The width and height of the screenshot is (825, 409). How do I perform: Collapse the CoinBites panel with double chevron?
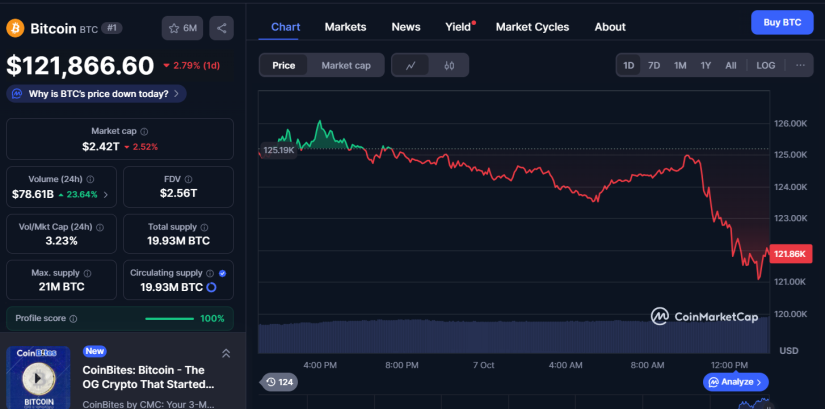(226, 353)
